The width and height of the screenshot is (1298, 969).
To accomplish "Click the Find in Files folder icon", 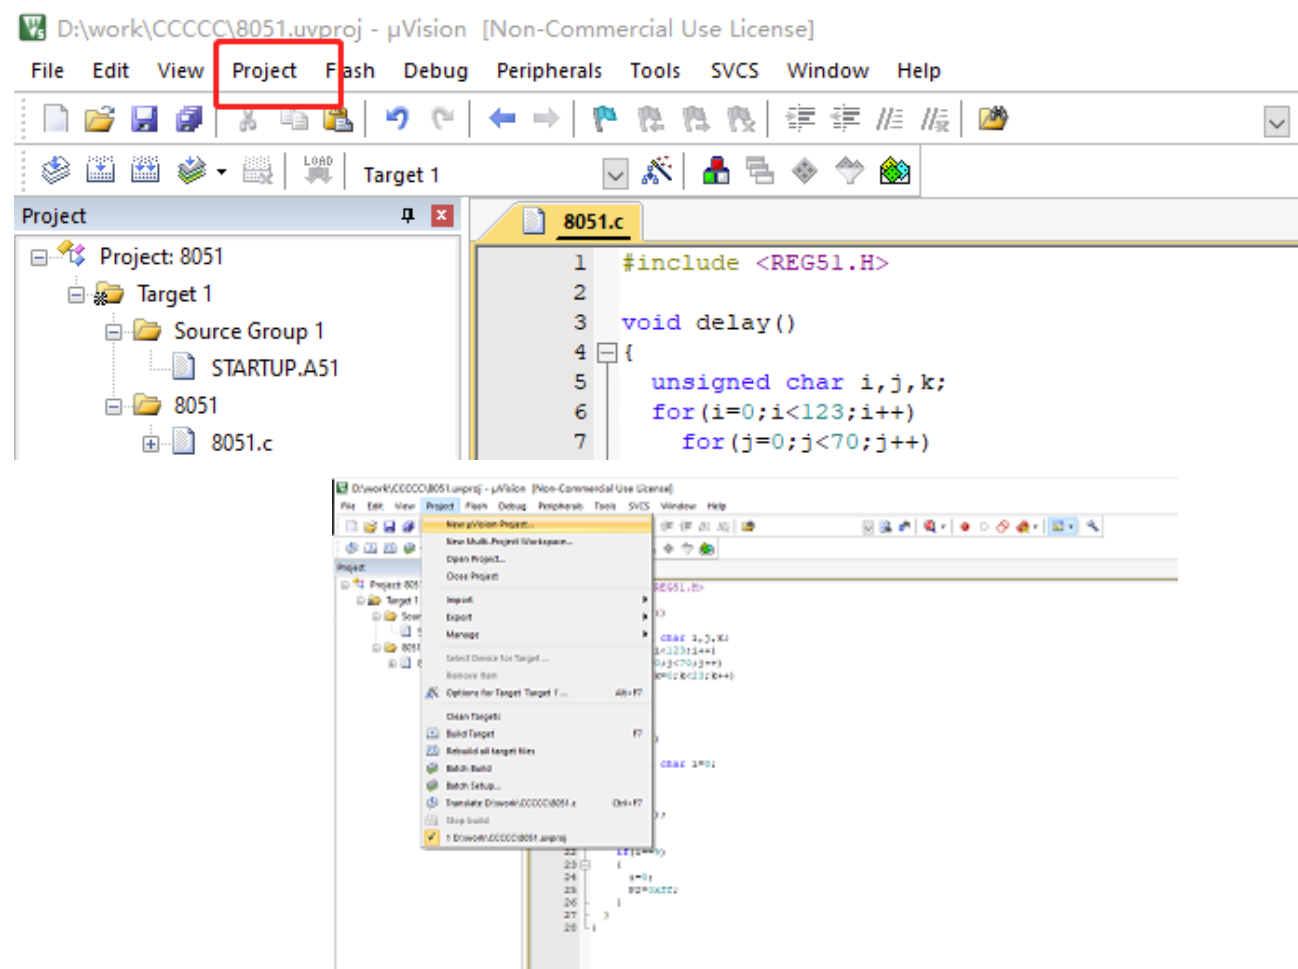I will point(992,119).
